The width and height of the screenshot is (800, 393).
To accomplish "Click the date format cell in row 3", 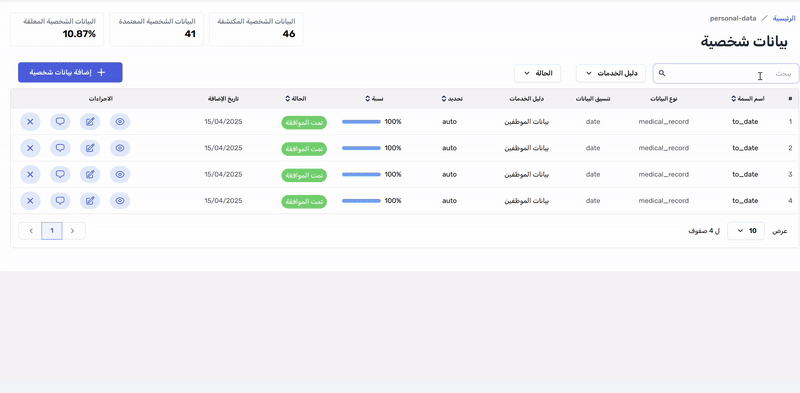I will [593, 175].
